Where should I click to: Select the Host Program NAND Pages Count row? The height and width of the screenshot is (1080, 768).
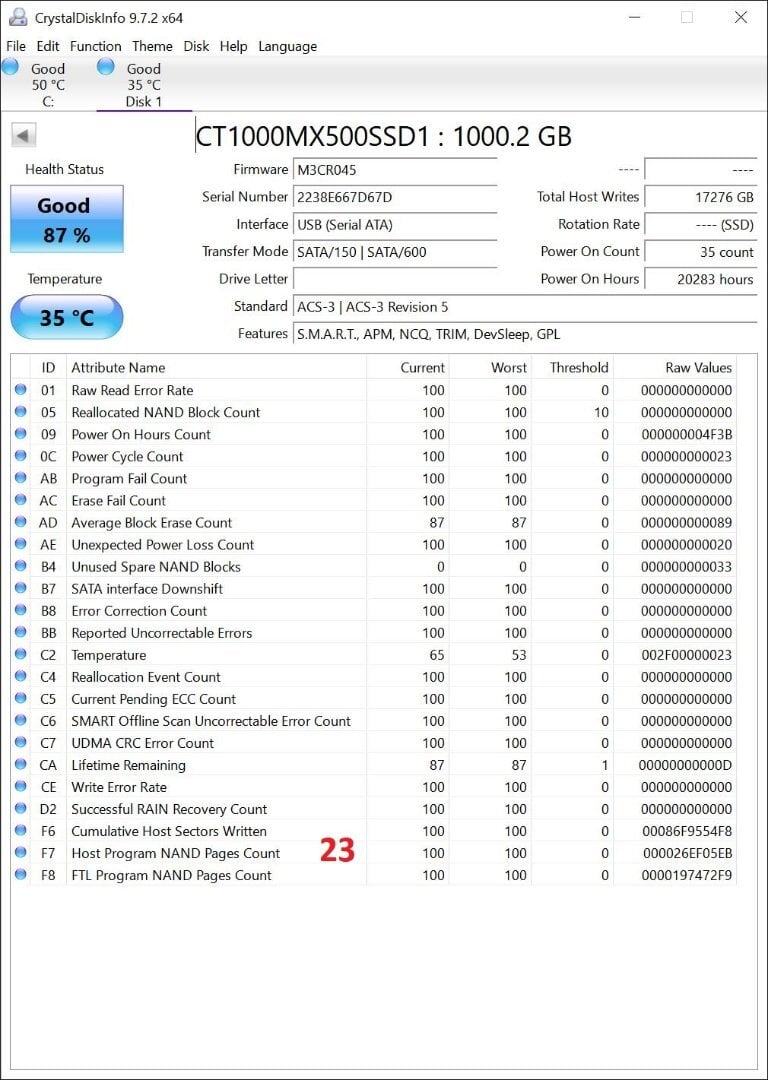point(374,853)
